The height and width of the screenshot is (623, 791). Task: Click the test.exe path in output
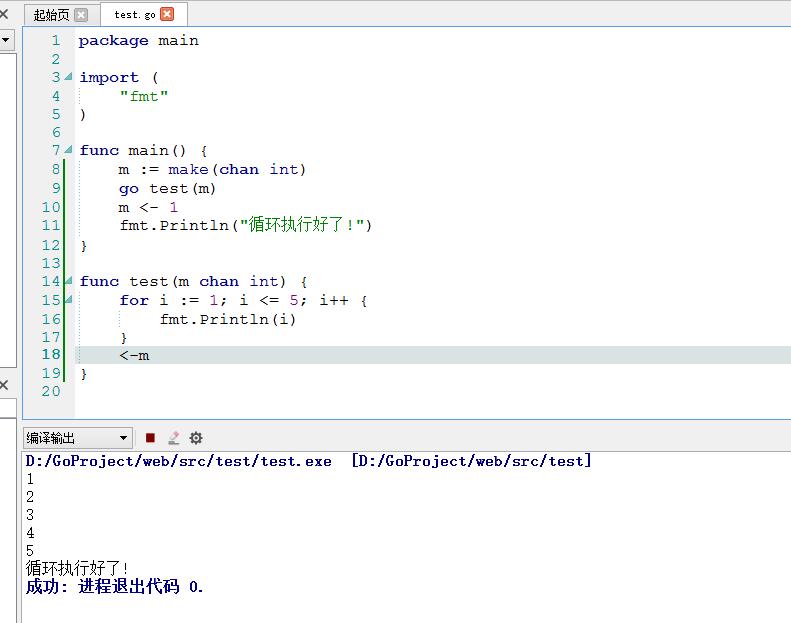tap(179, 461)
